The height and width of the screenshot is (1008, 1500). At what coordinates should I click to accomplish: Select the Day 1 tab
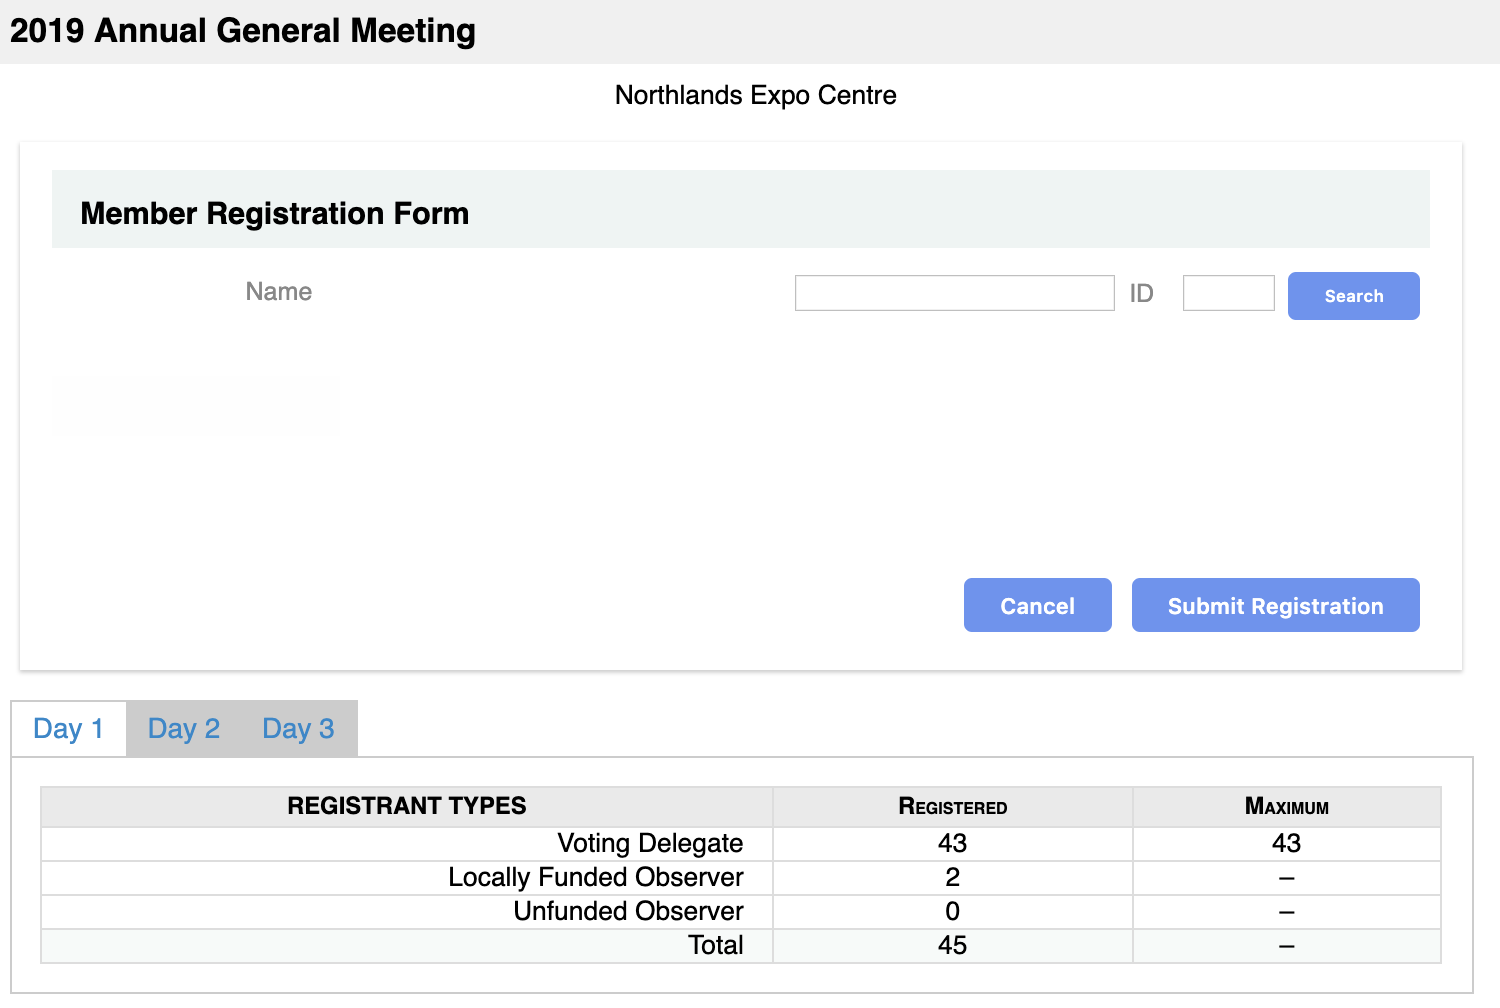tap(68, 728)
